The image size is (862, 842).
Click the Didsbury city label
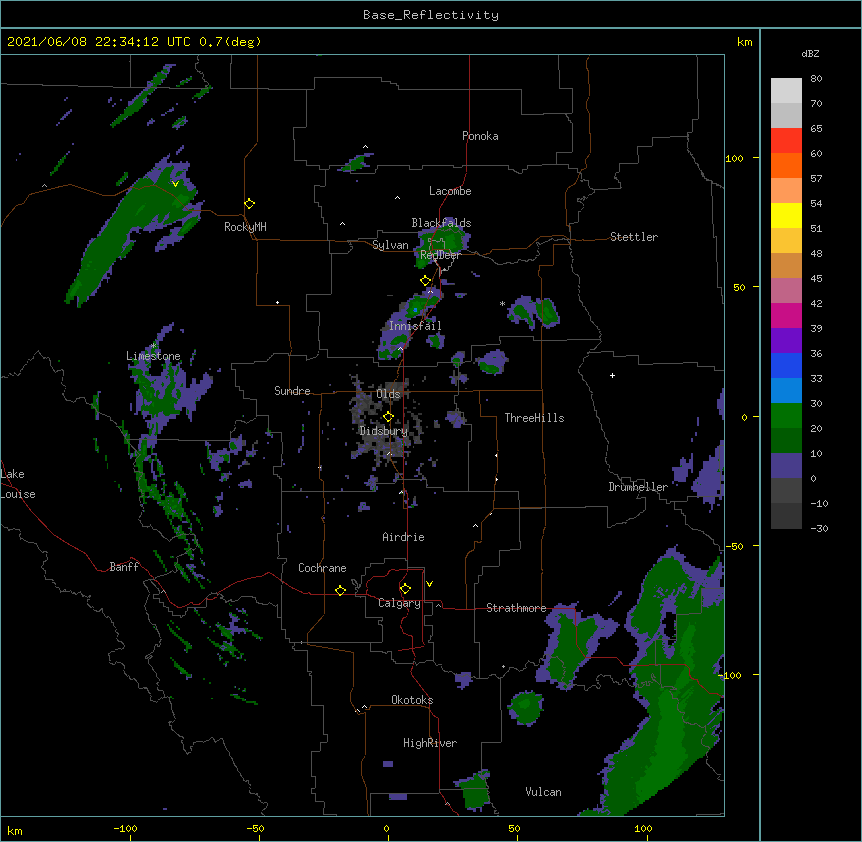384,431
